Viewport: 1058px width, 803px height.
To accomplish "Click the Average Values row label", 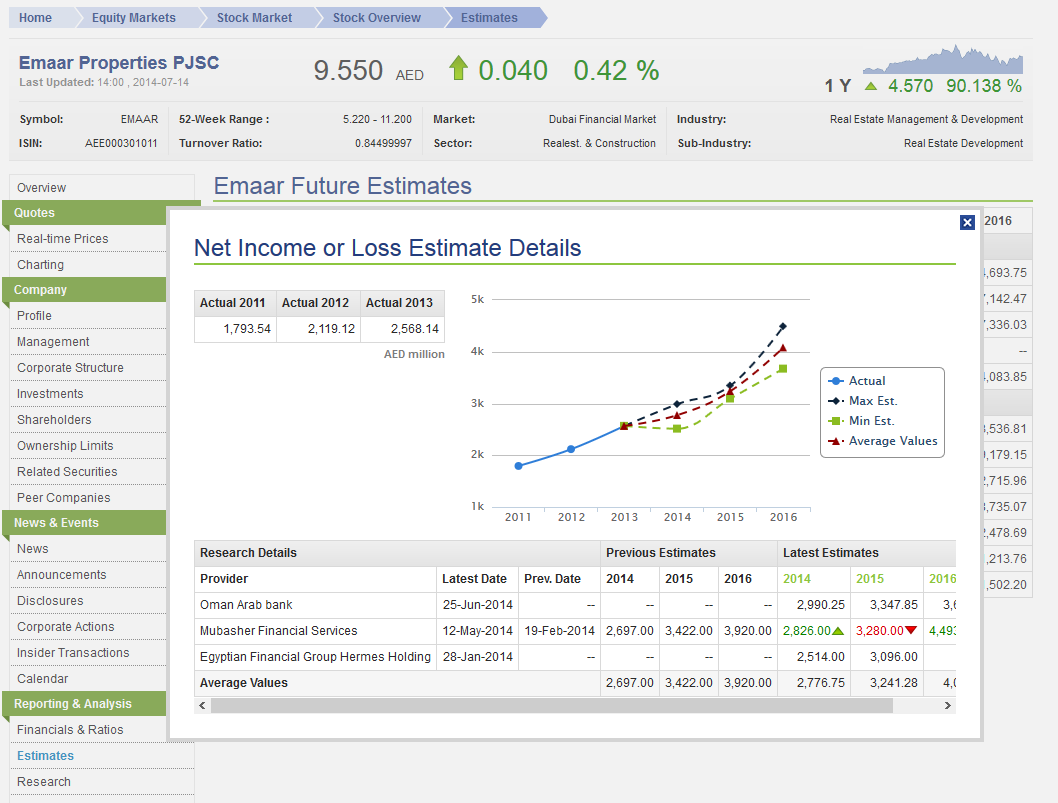I will pyautogui.click(x=244, y=683).
